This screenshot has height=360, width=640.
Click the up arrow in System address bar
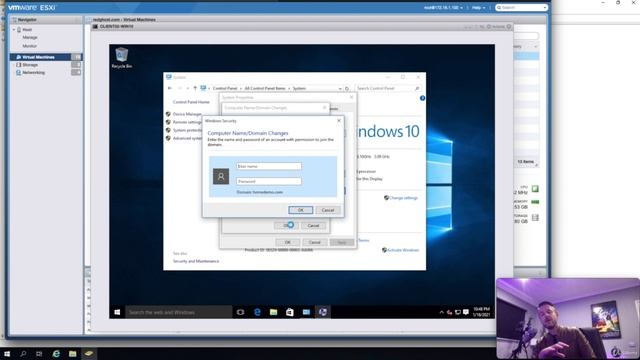[x=195, y=88]
